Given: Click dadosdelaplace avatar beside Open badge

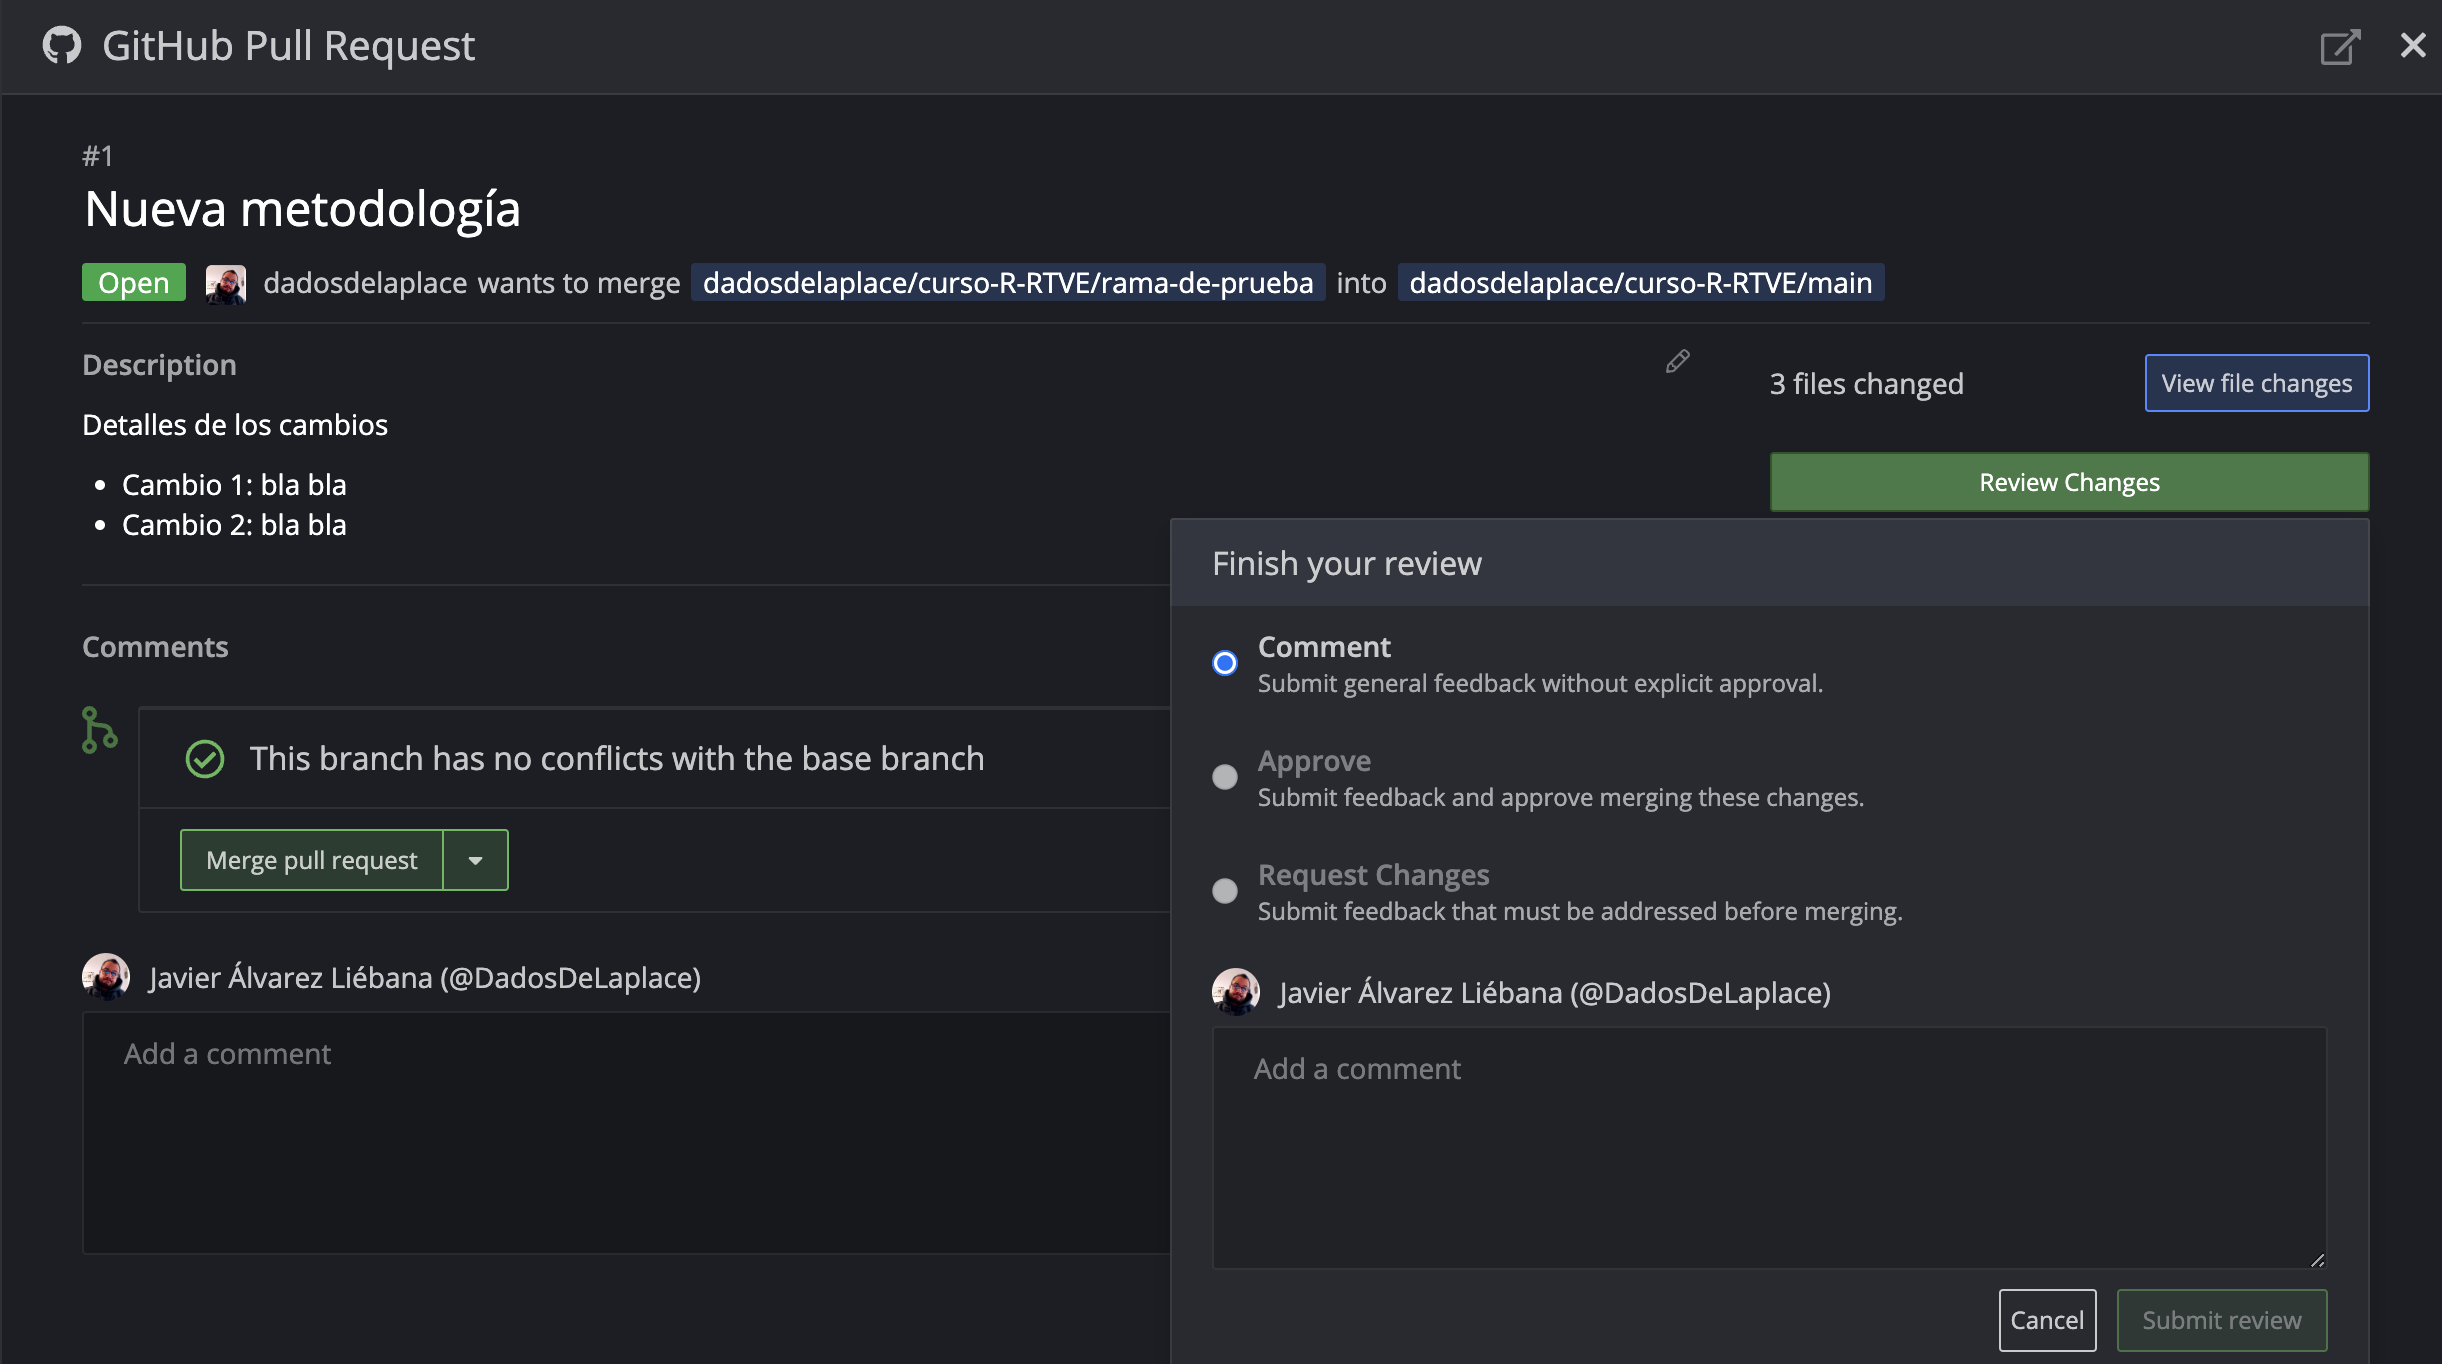Looking at the screenshot, I should coord(226,284).
